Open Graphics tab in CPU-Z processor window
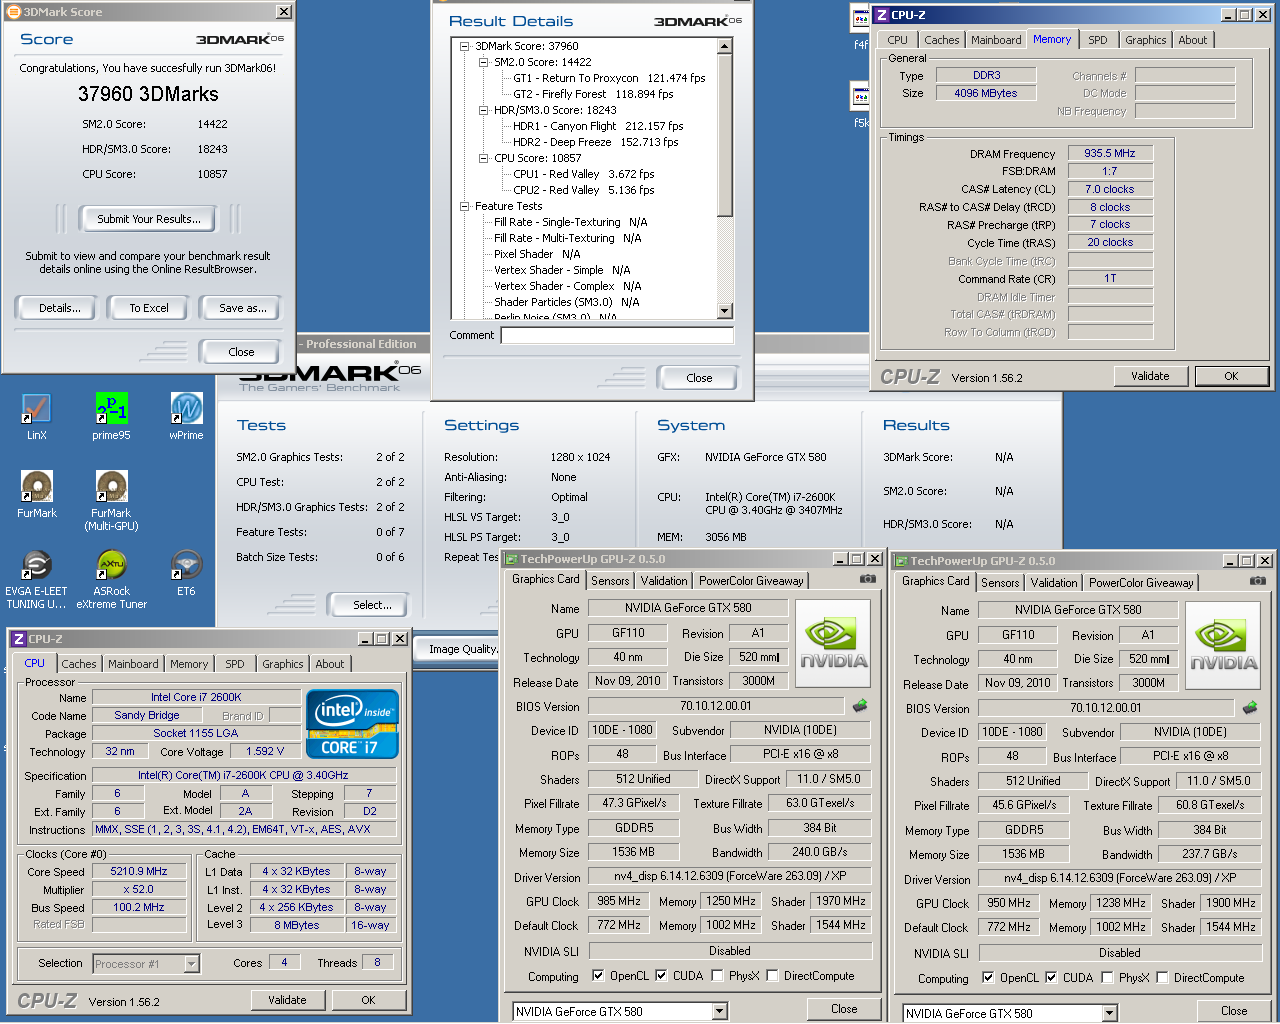Viewport: 1280px width, 1024px height. point(283,664)
